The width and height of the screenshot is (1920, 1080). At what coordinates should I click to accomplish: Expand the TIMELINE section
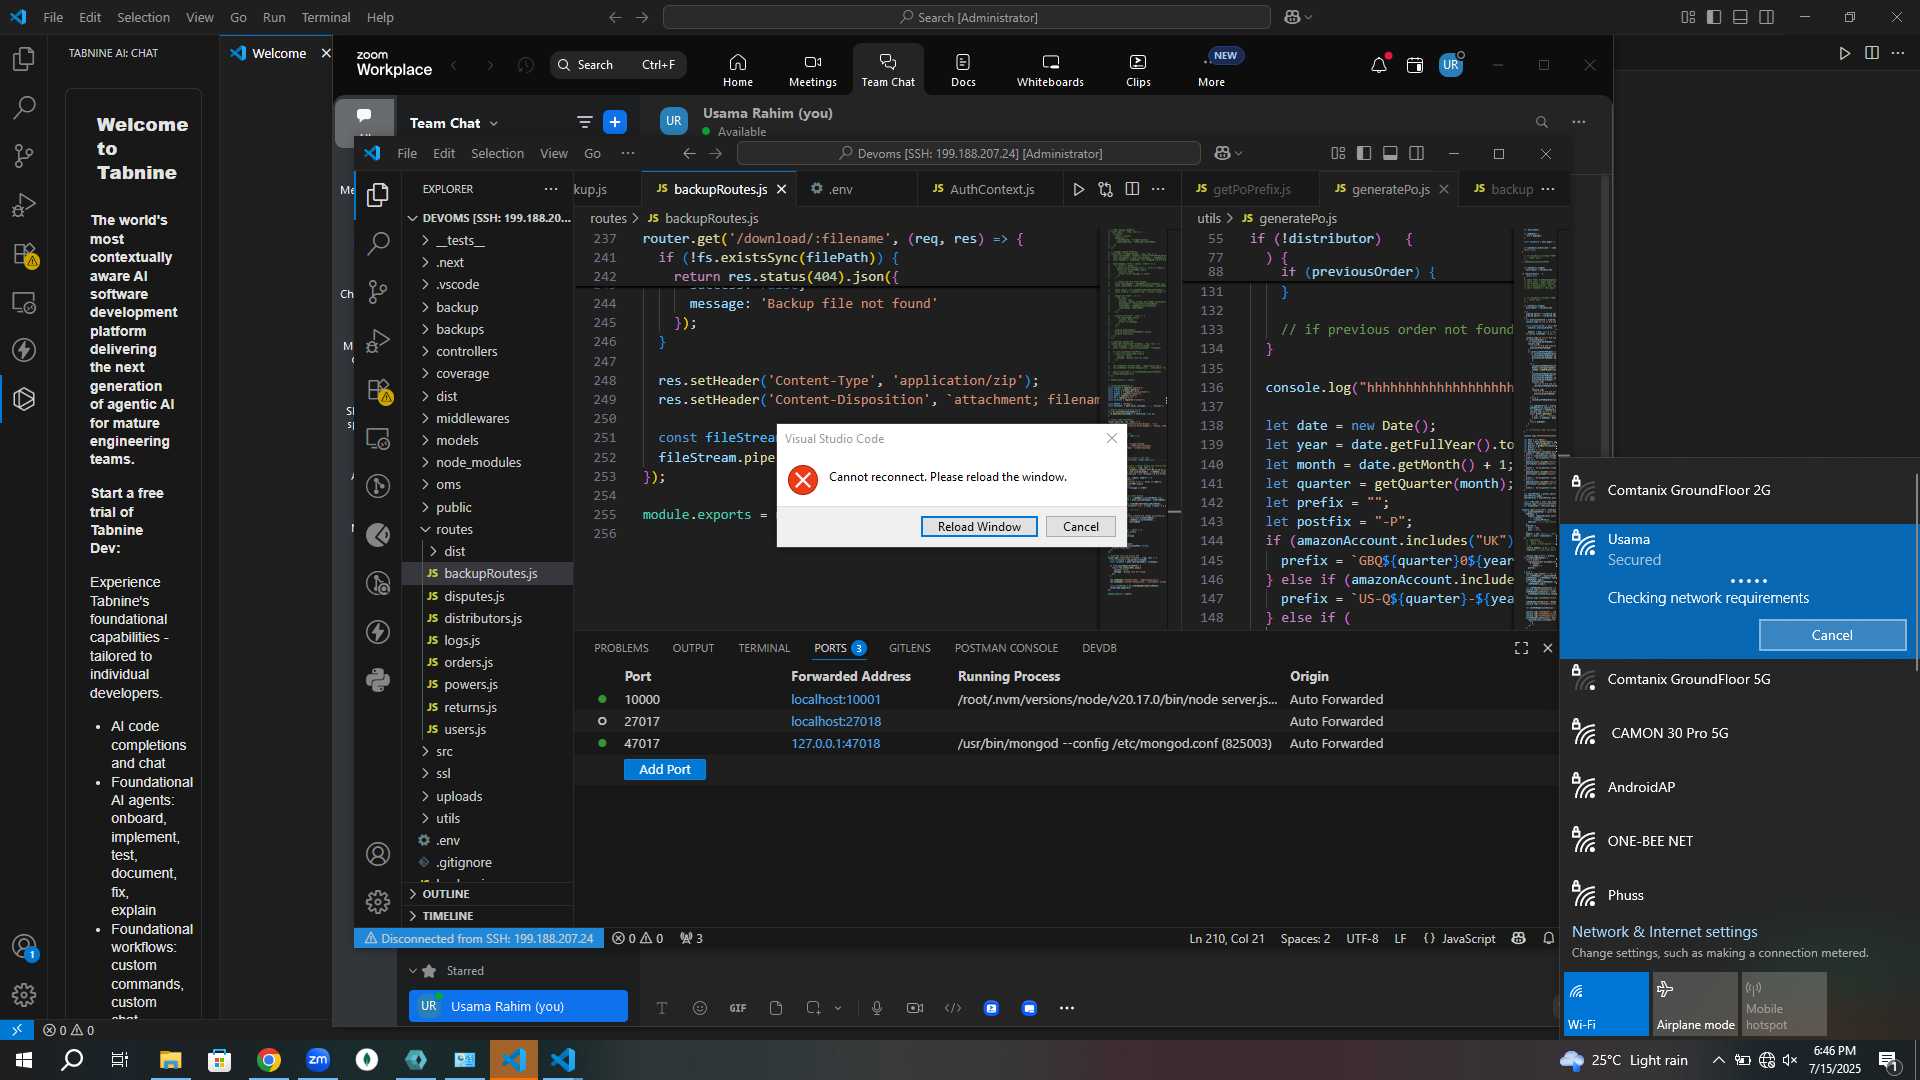[447, 916]
